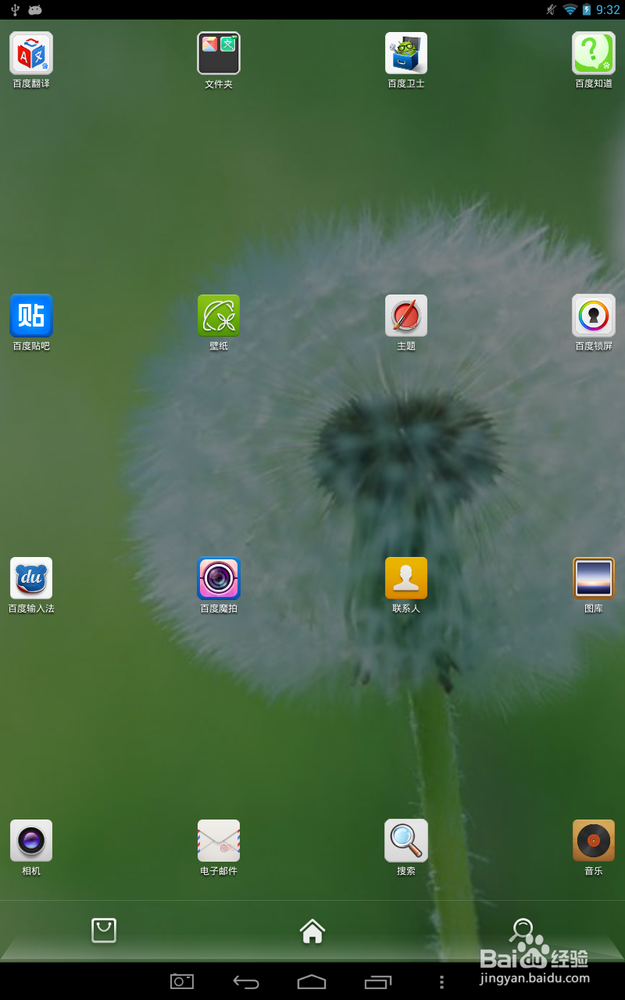The height and width of the screenshot is (1000, 625).
Task: Open recent apps from navigation bar
Action: [378, 982]
